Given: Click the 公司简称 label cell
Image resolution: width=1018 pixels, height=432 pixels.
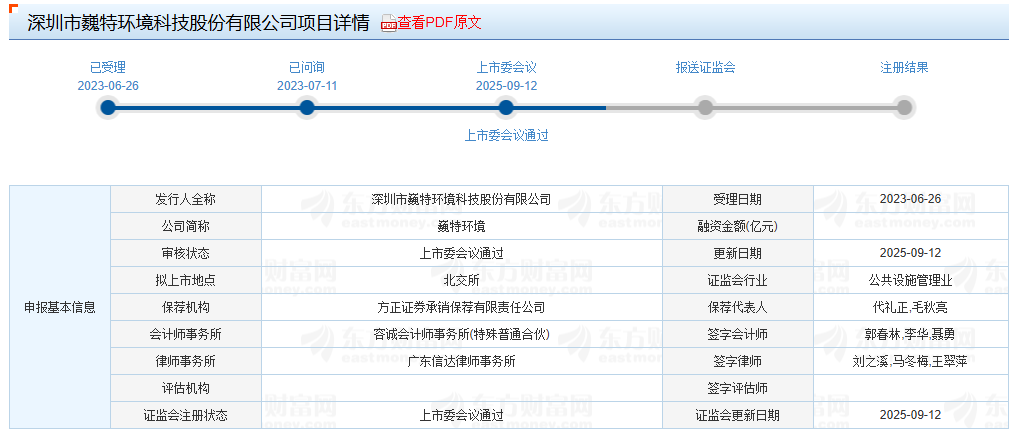Looking at the screenshot, I should pyautogui.click(x=186, y=227).
